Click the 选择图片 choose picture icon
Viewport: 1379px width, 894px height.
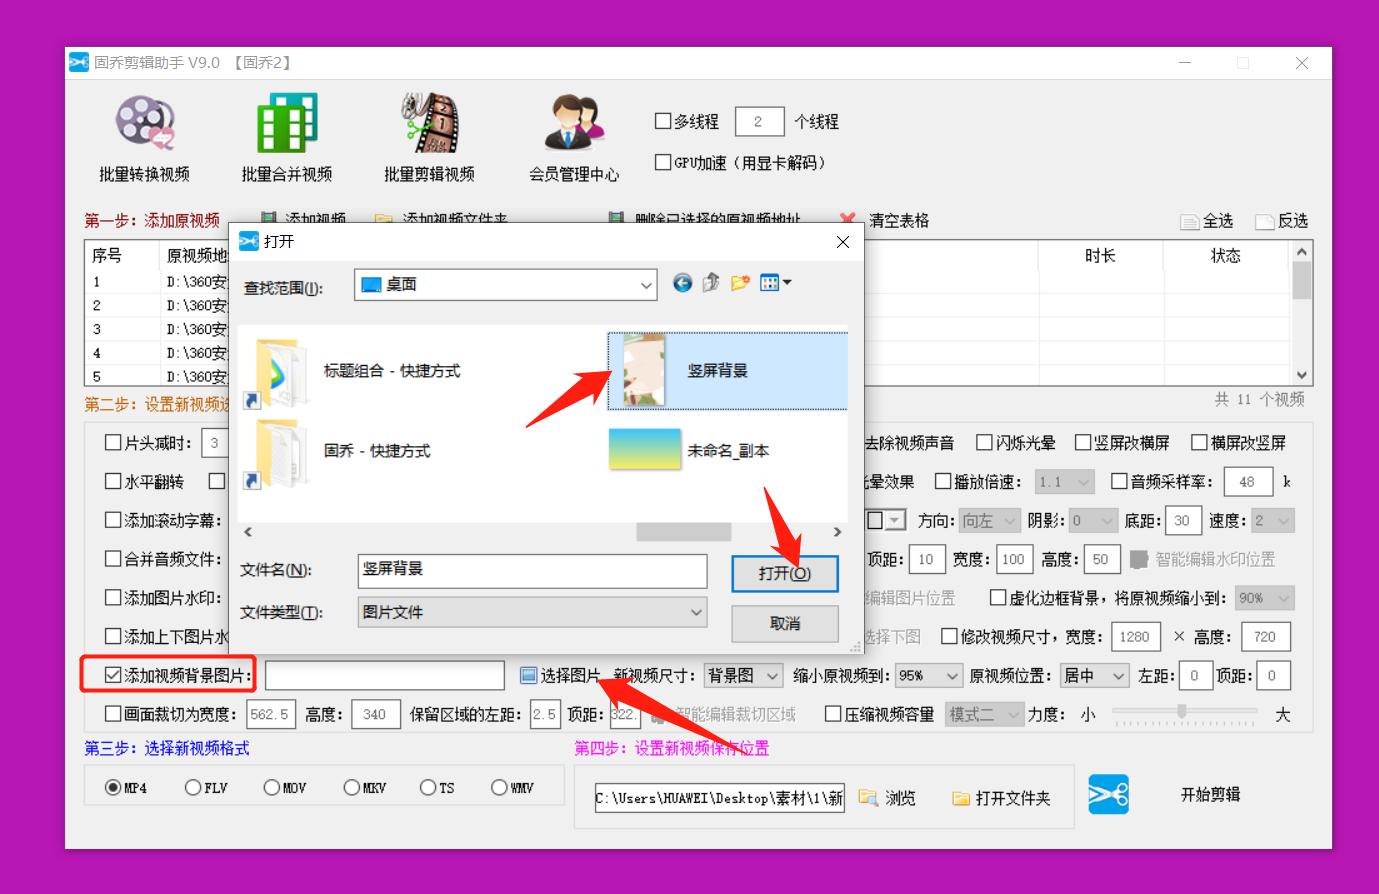529,676
